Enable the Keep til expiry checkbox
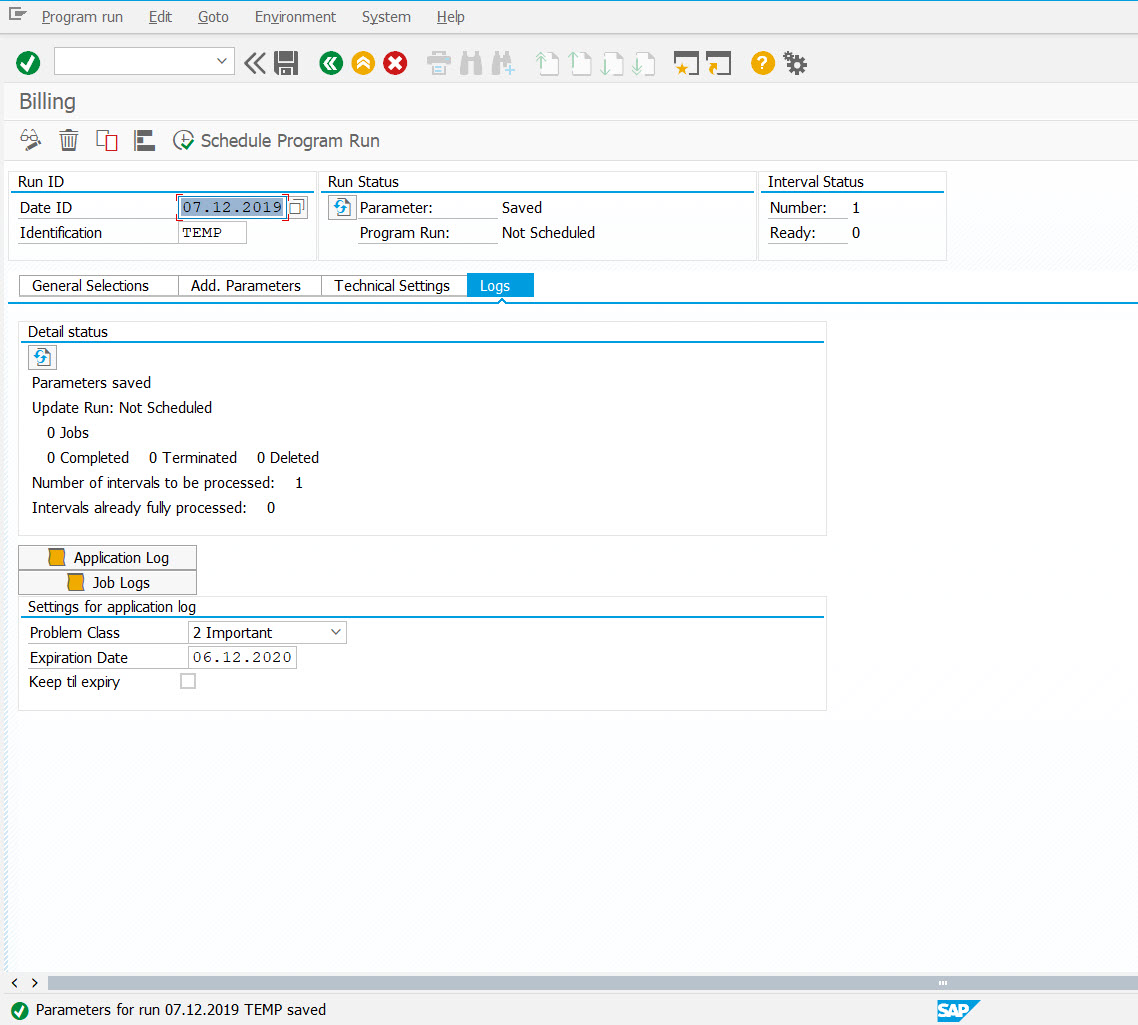The image size is (1138, 1025). 188,681
